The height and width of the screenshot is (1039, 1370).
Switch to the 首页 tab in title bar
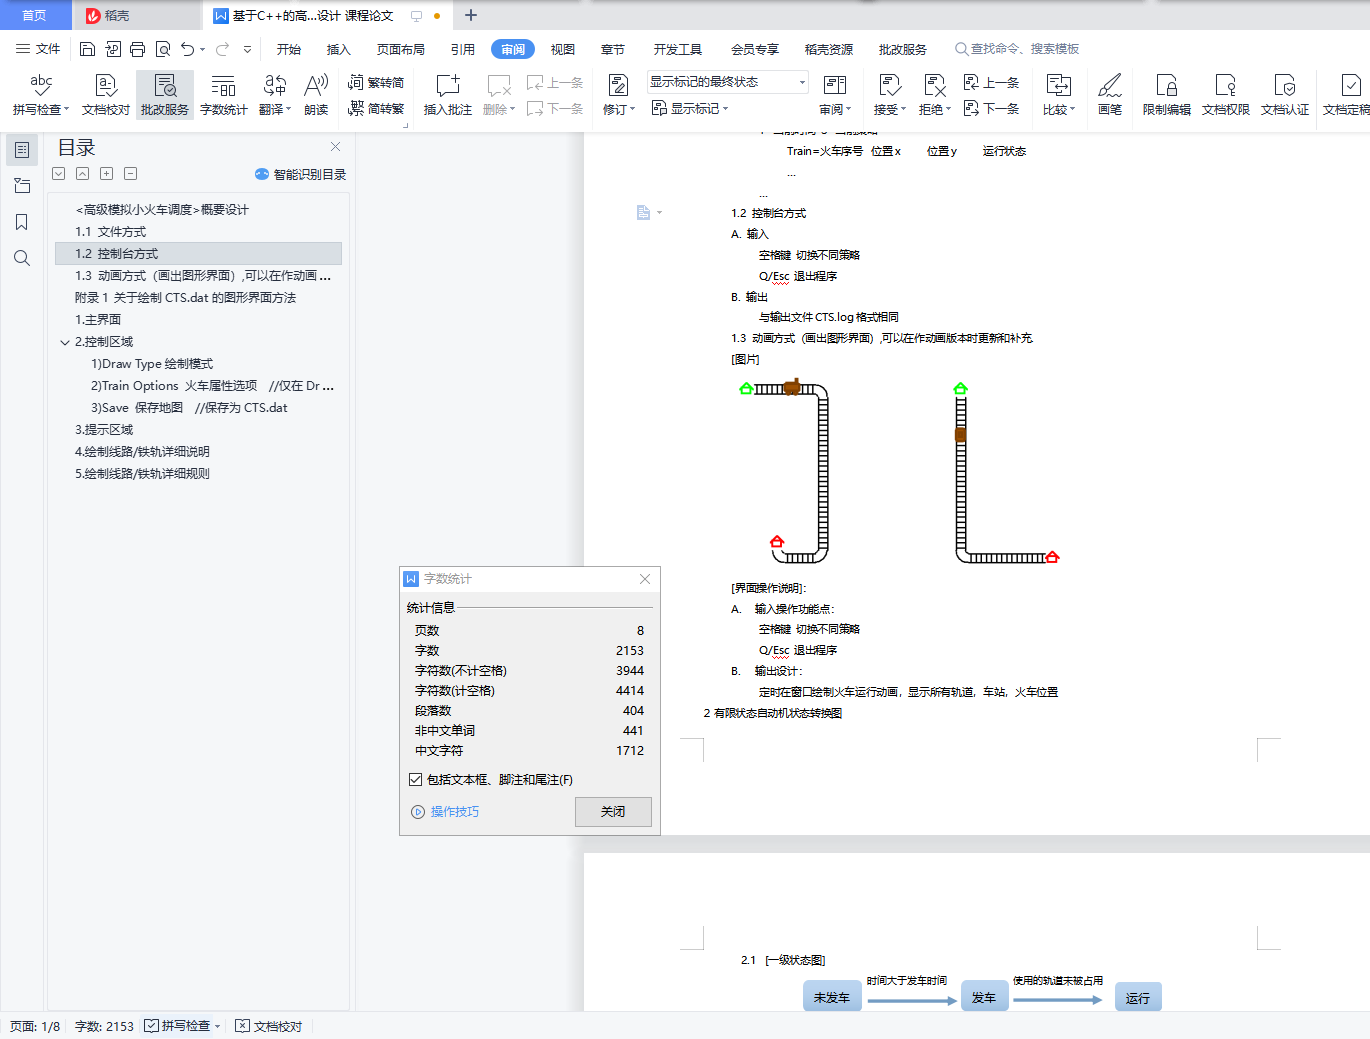35,15
